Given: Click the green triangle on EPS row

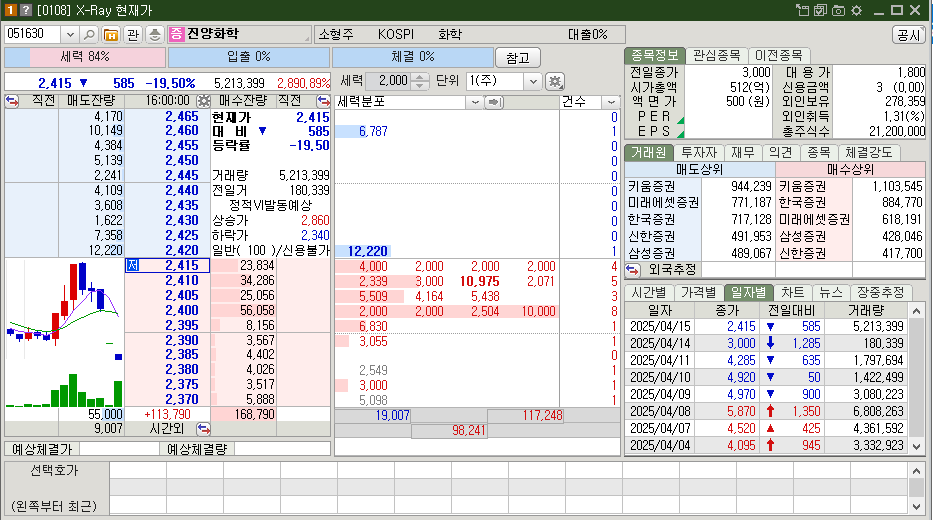Looking at the screenshot, I should click(x=681, y=134).
